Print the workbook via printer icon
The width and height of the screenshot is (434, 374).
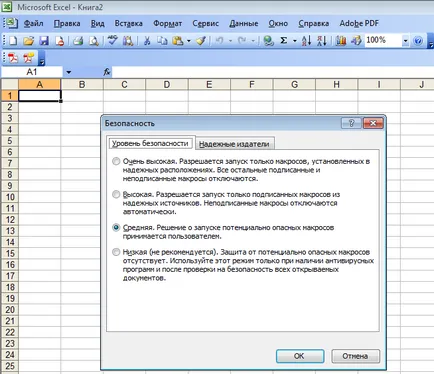click(78, 41)
